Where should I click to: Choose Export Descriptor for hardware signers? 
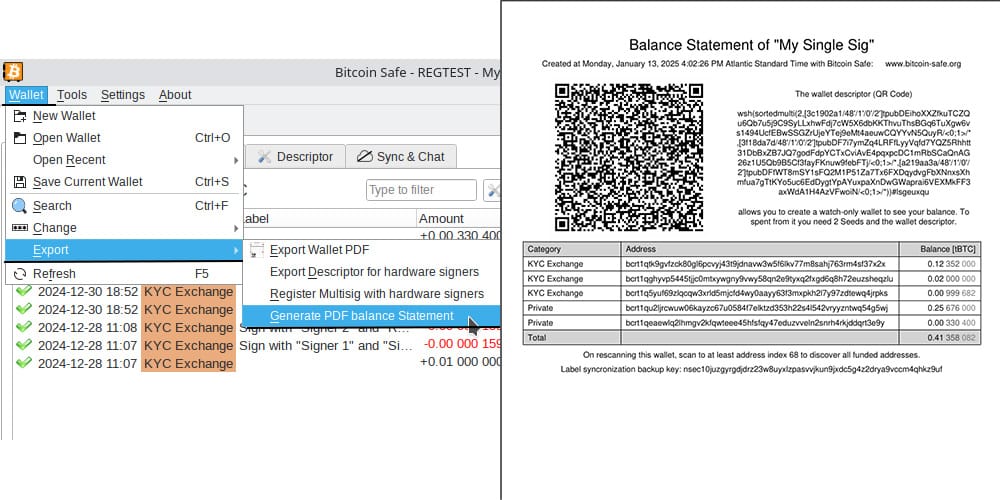(x=372, y=272)
